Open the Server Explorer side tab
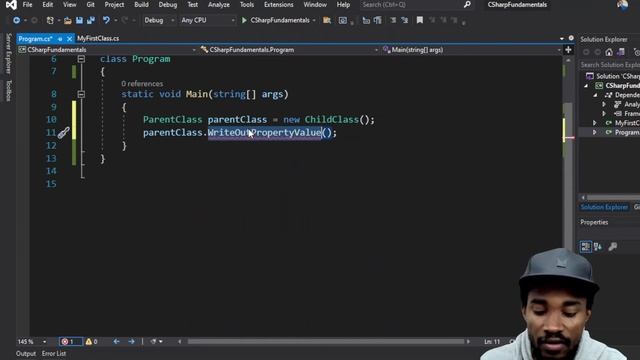The image size is (640, 360). (8, 53)
